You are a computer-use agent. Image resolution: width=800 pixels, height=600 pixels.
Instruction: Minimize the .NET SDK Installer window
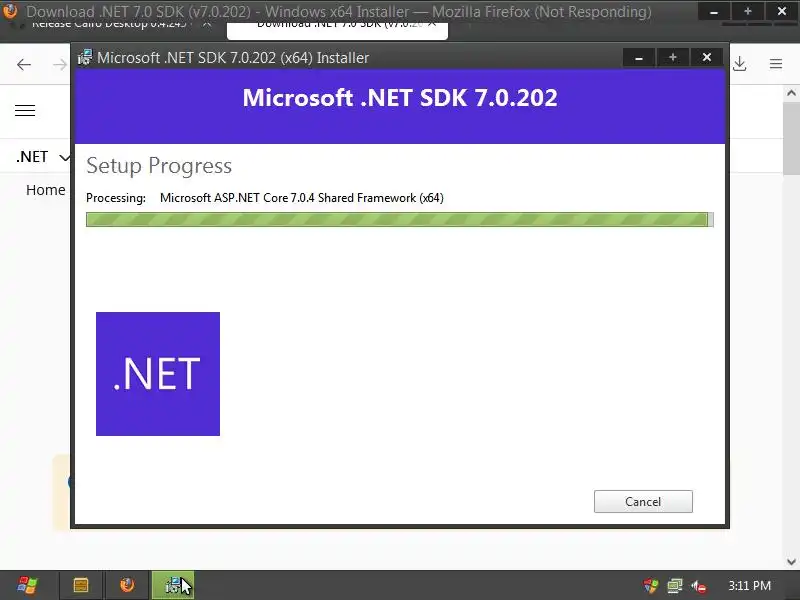(x=639, y=58)
